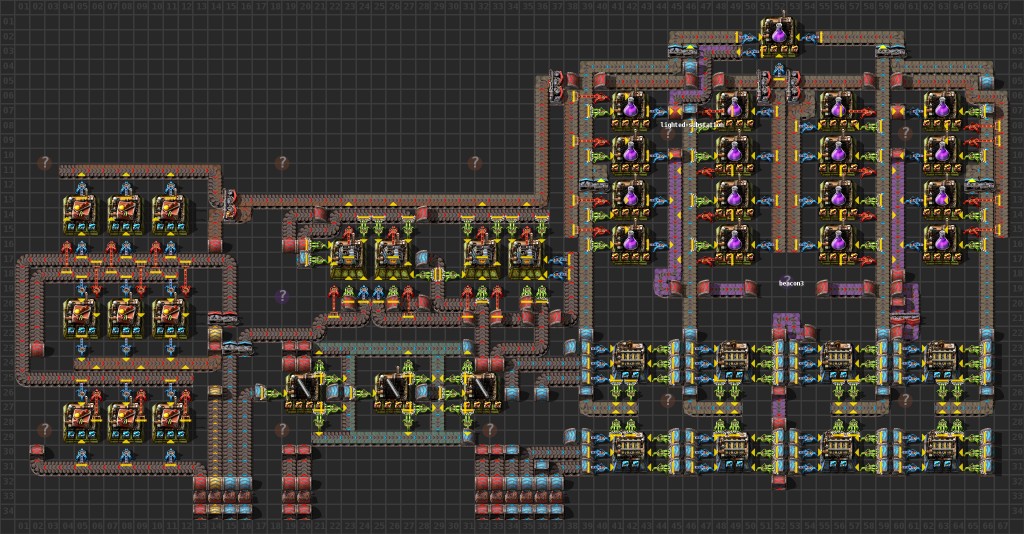Select right splitter directly below the lone top assembler
The height and width of the screenshot is (534, 1024).
pos(794,85)
